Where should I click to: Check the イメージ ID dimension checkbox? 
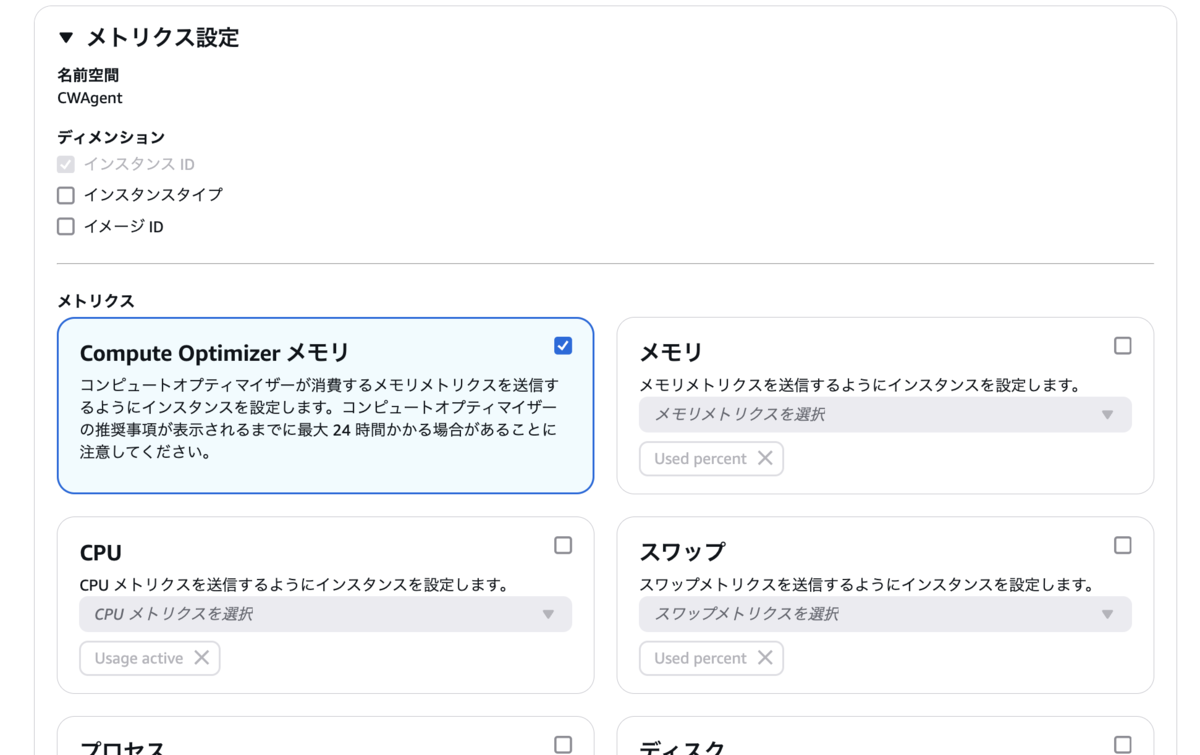pyautogui.click(x=66, y=227)
